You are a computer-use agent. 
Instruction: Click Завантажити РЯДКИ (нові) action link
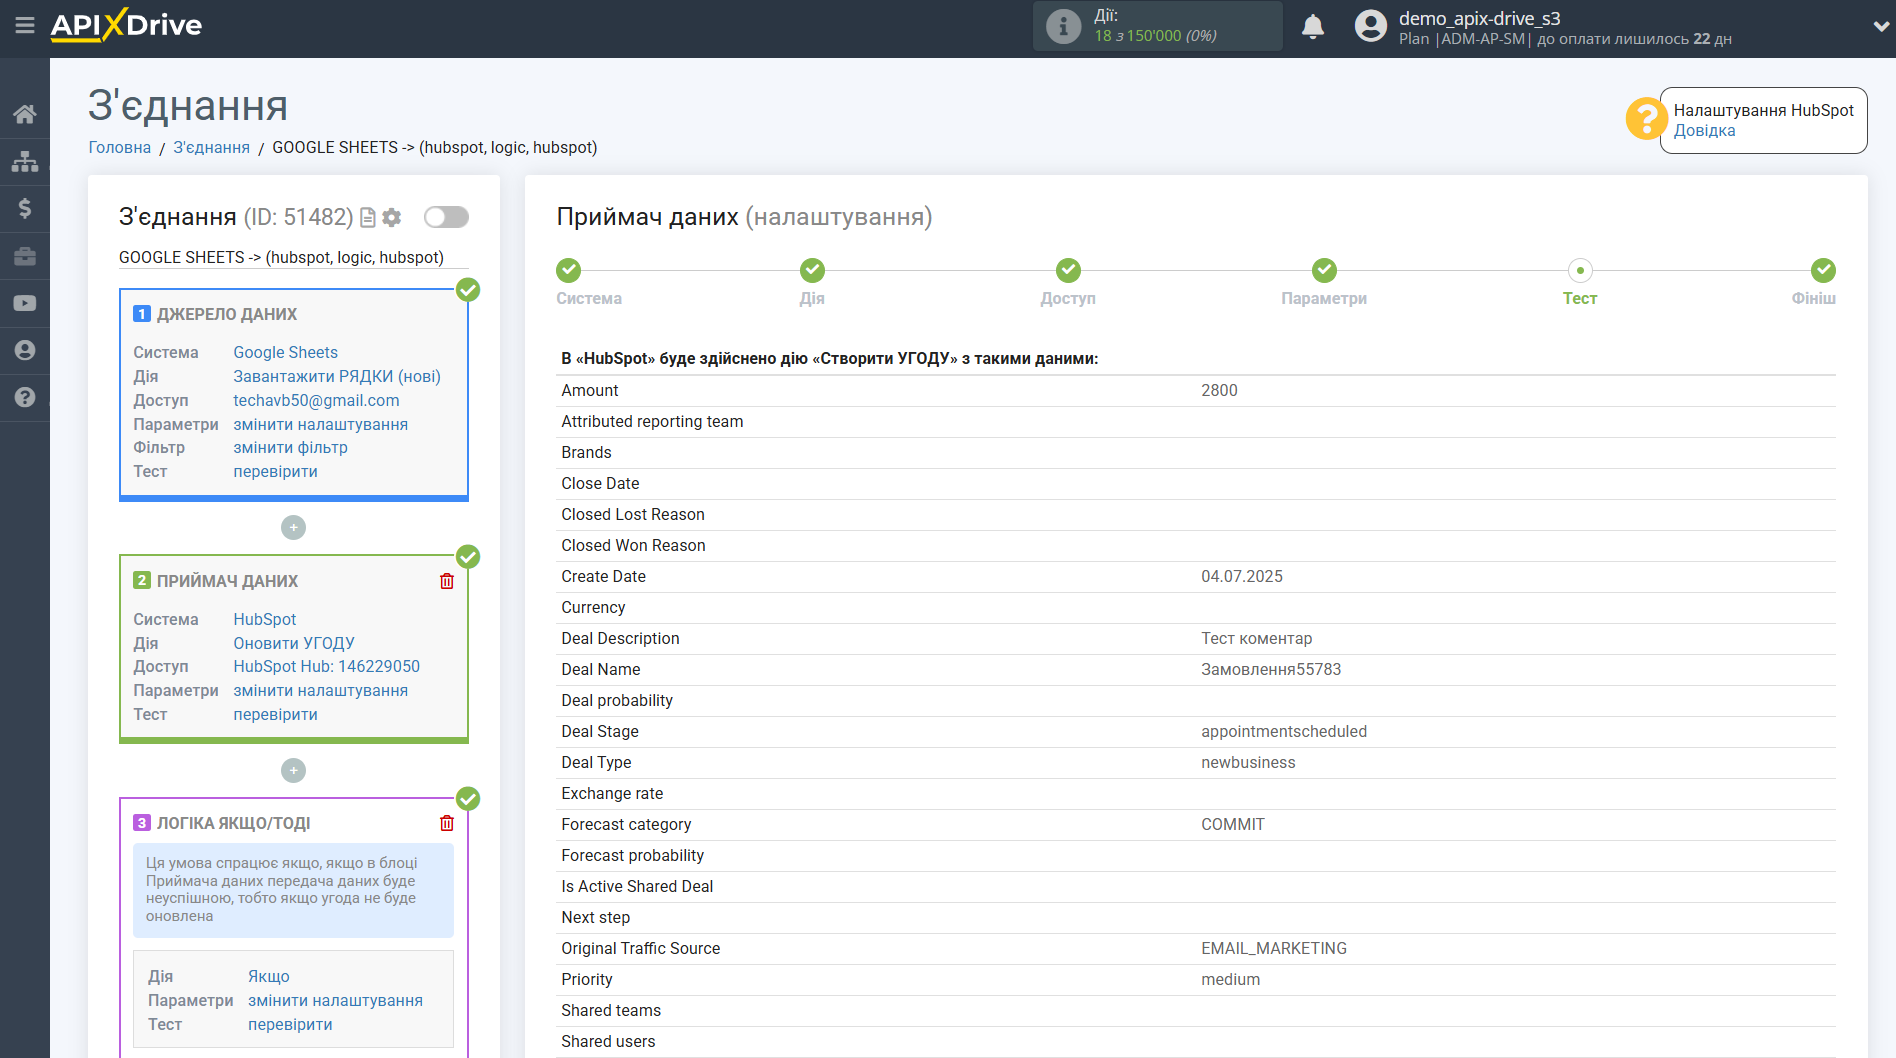click(337, 376)
